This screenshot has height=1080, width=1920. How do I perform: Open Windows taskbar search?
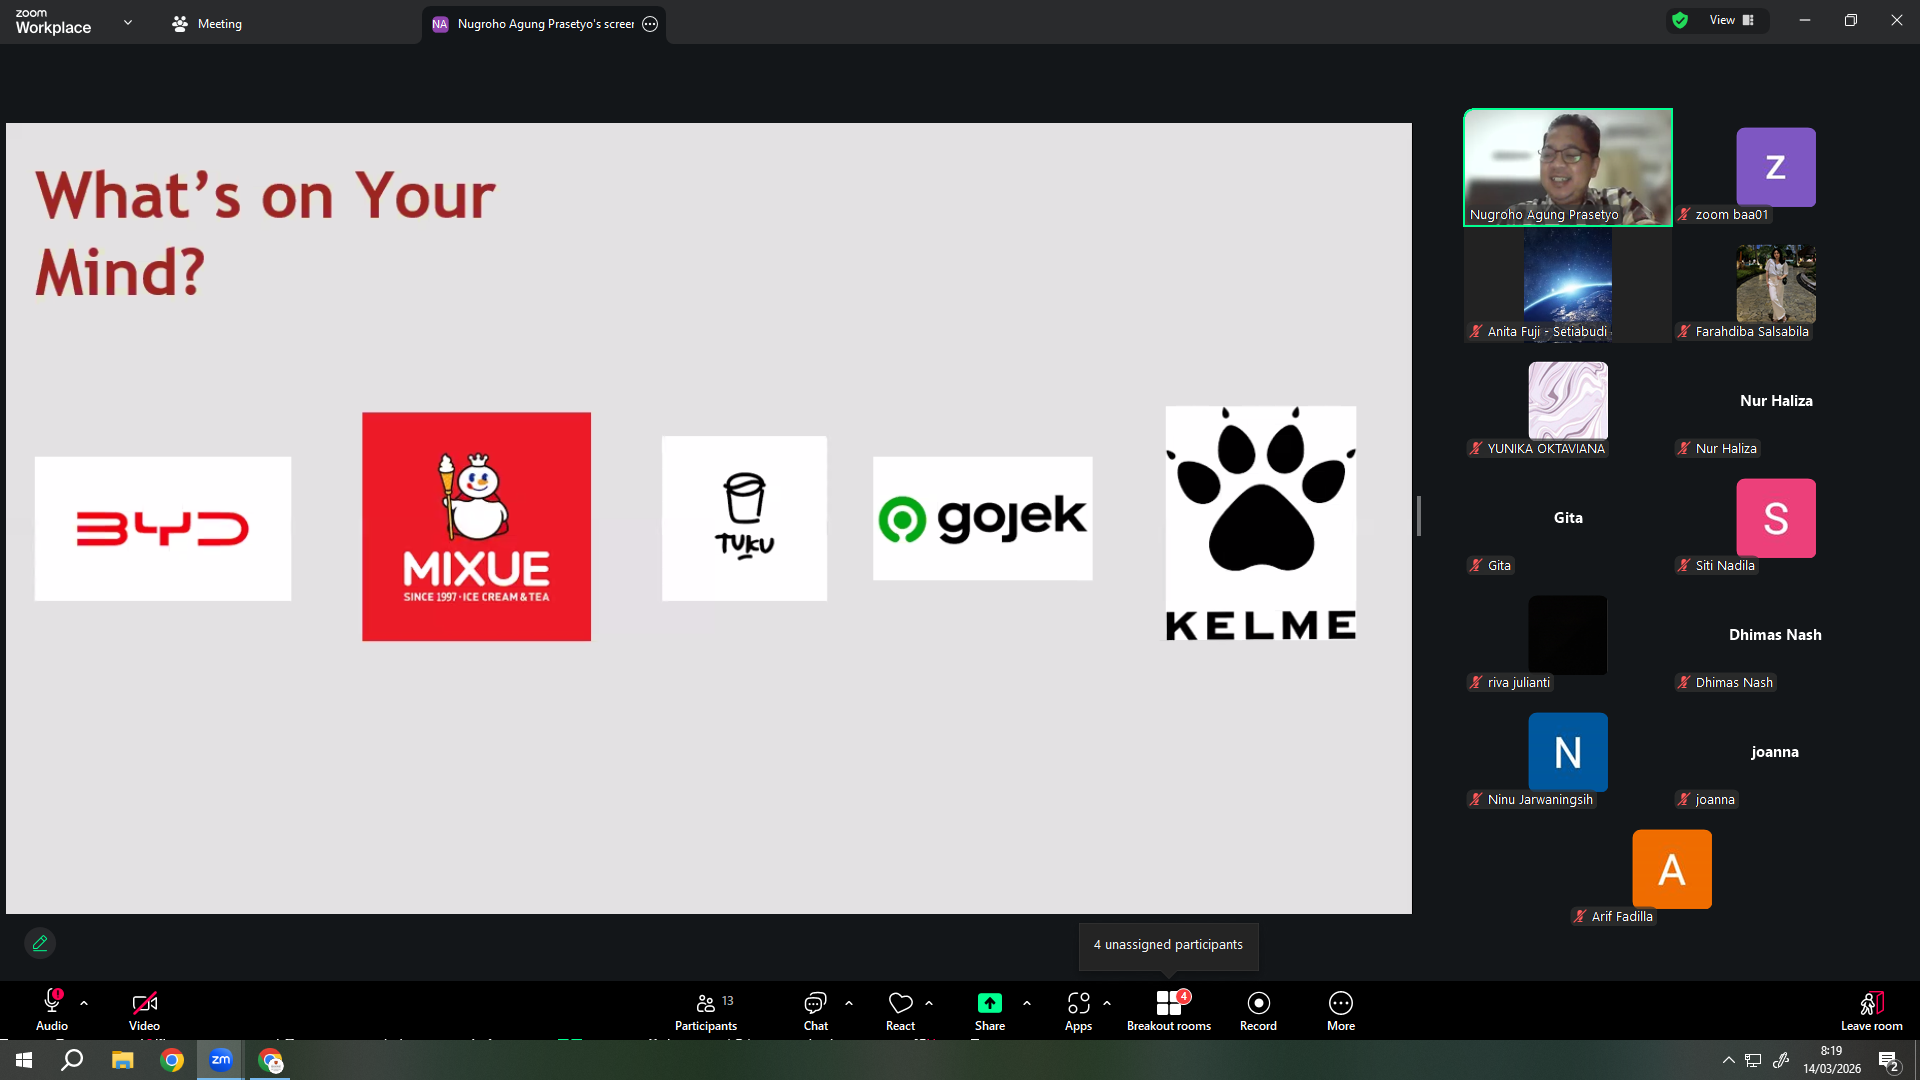point(72,1060)
